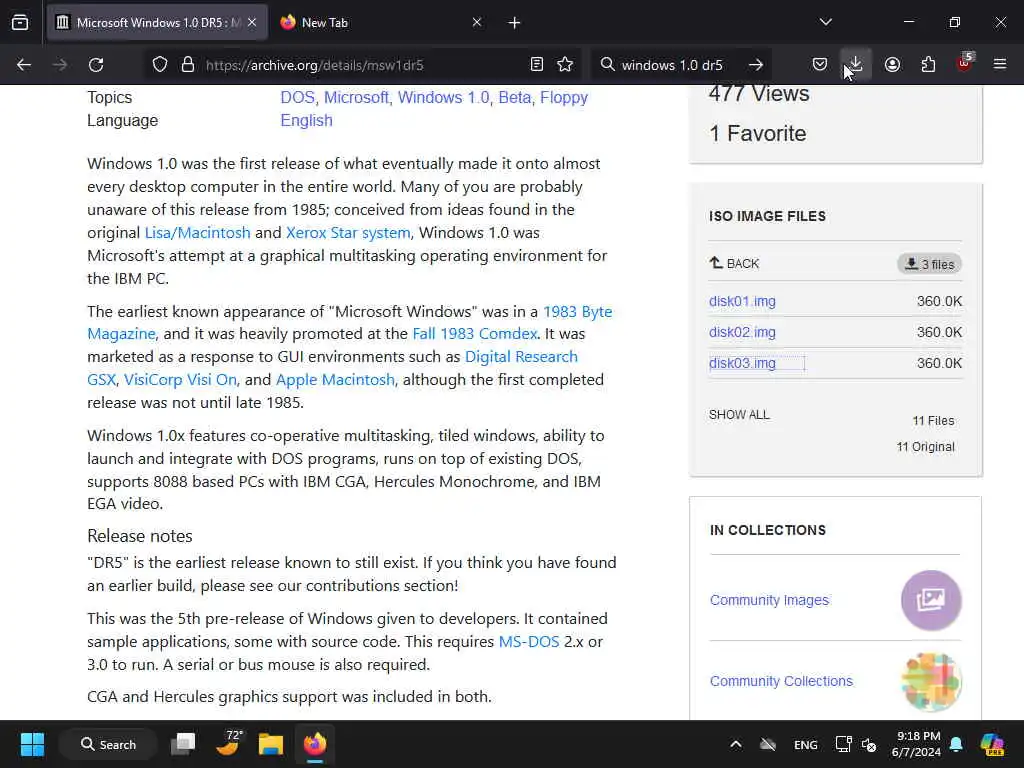Open the ENG language switcher
1024x768 pixels.
[x=805, y=744]
